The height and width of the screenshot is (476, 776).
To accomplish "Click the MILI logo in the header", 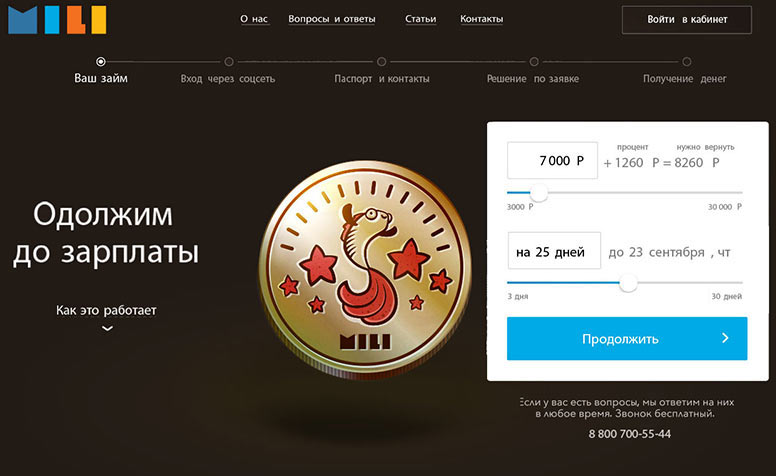I will 57,19.
